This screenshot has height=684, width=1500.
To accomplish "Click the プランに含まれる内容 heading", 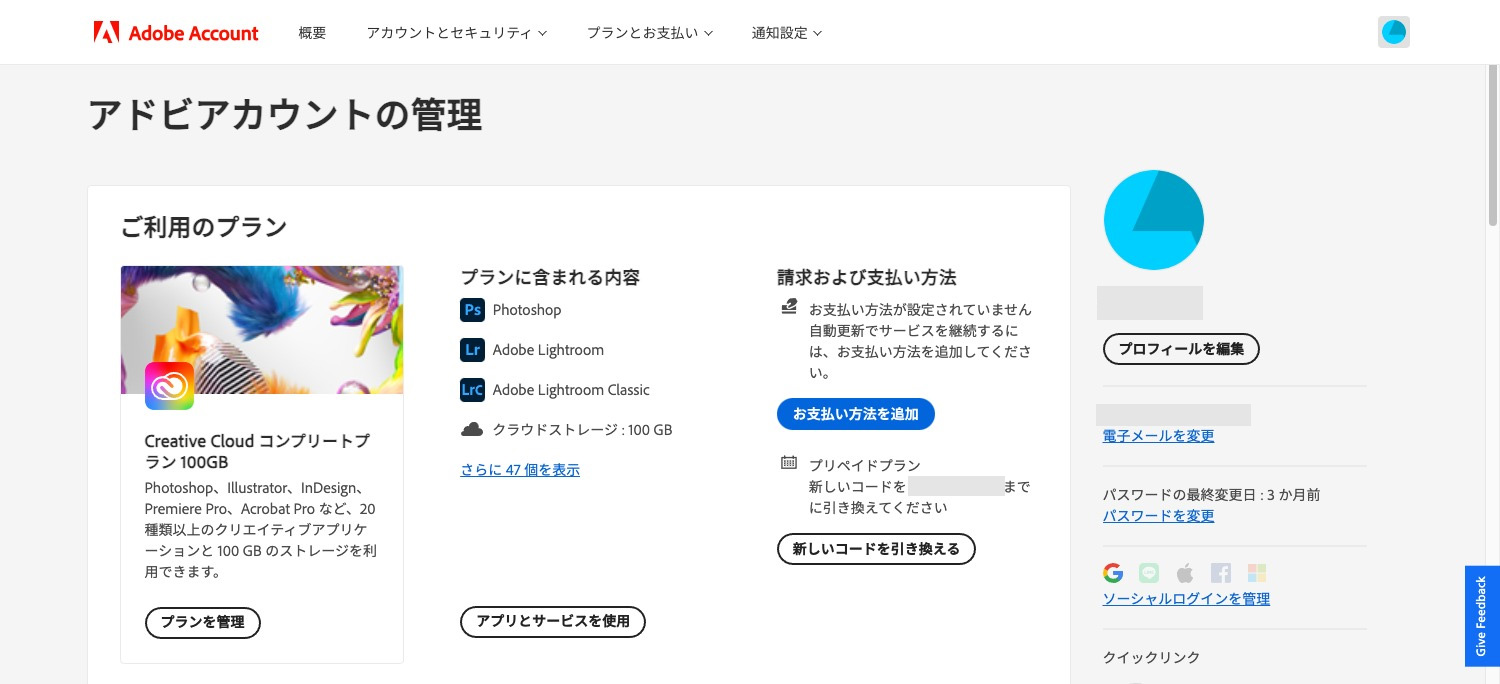I will pos(550,277).
